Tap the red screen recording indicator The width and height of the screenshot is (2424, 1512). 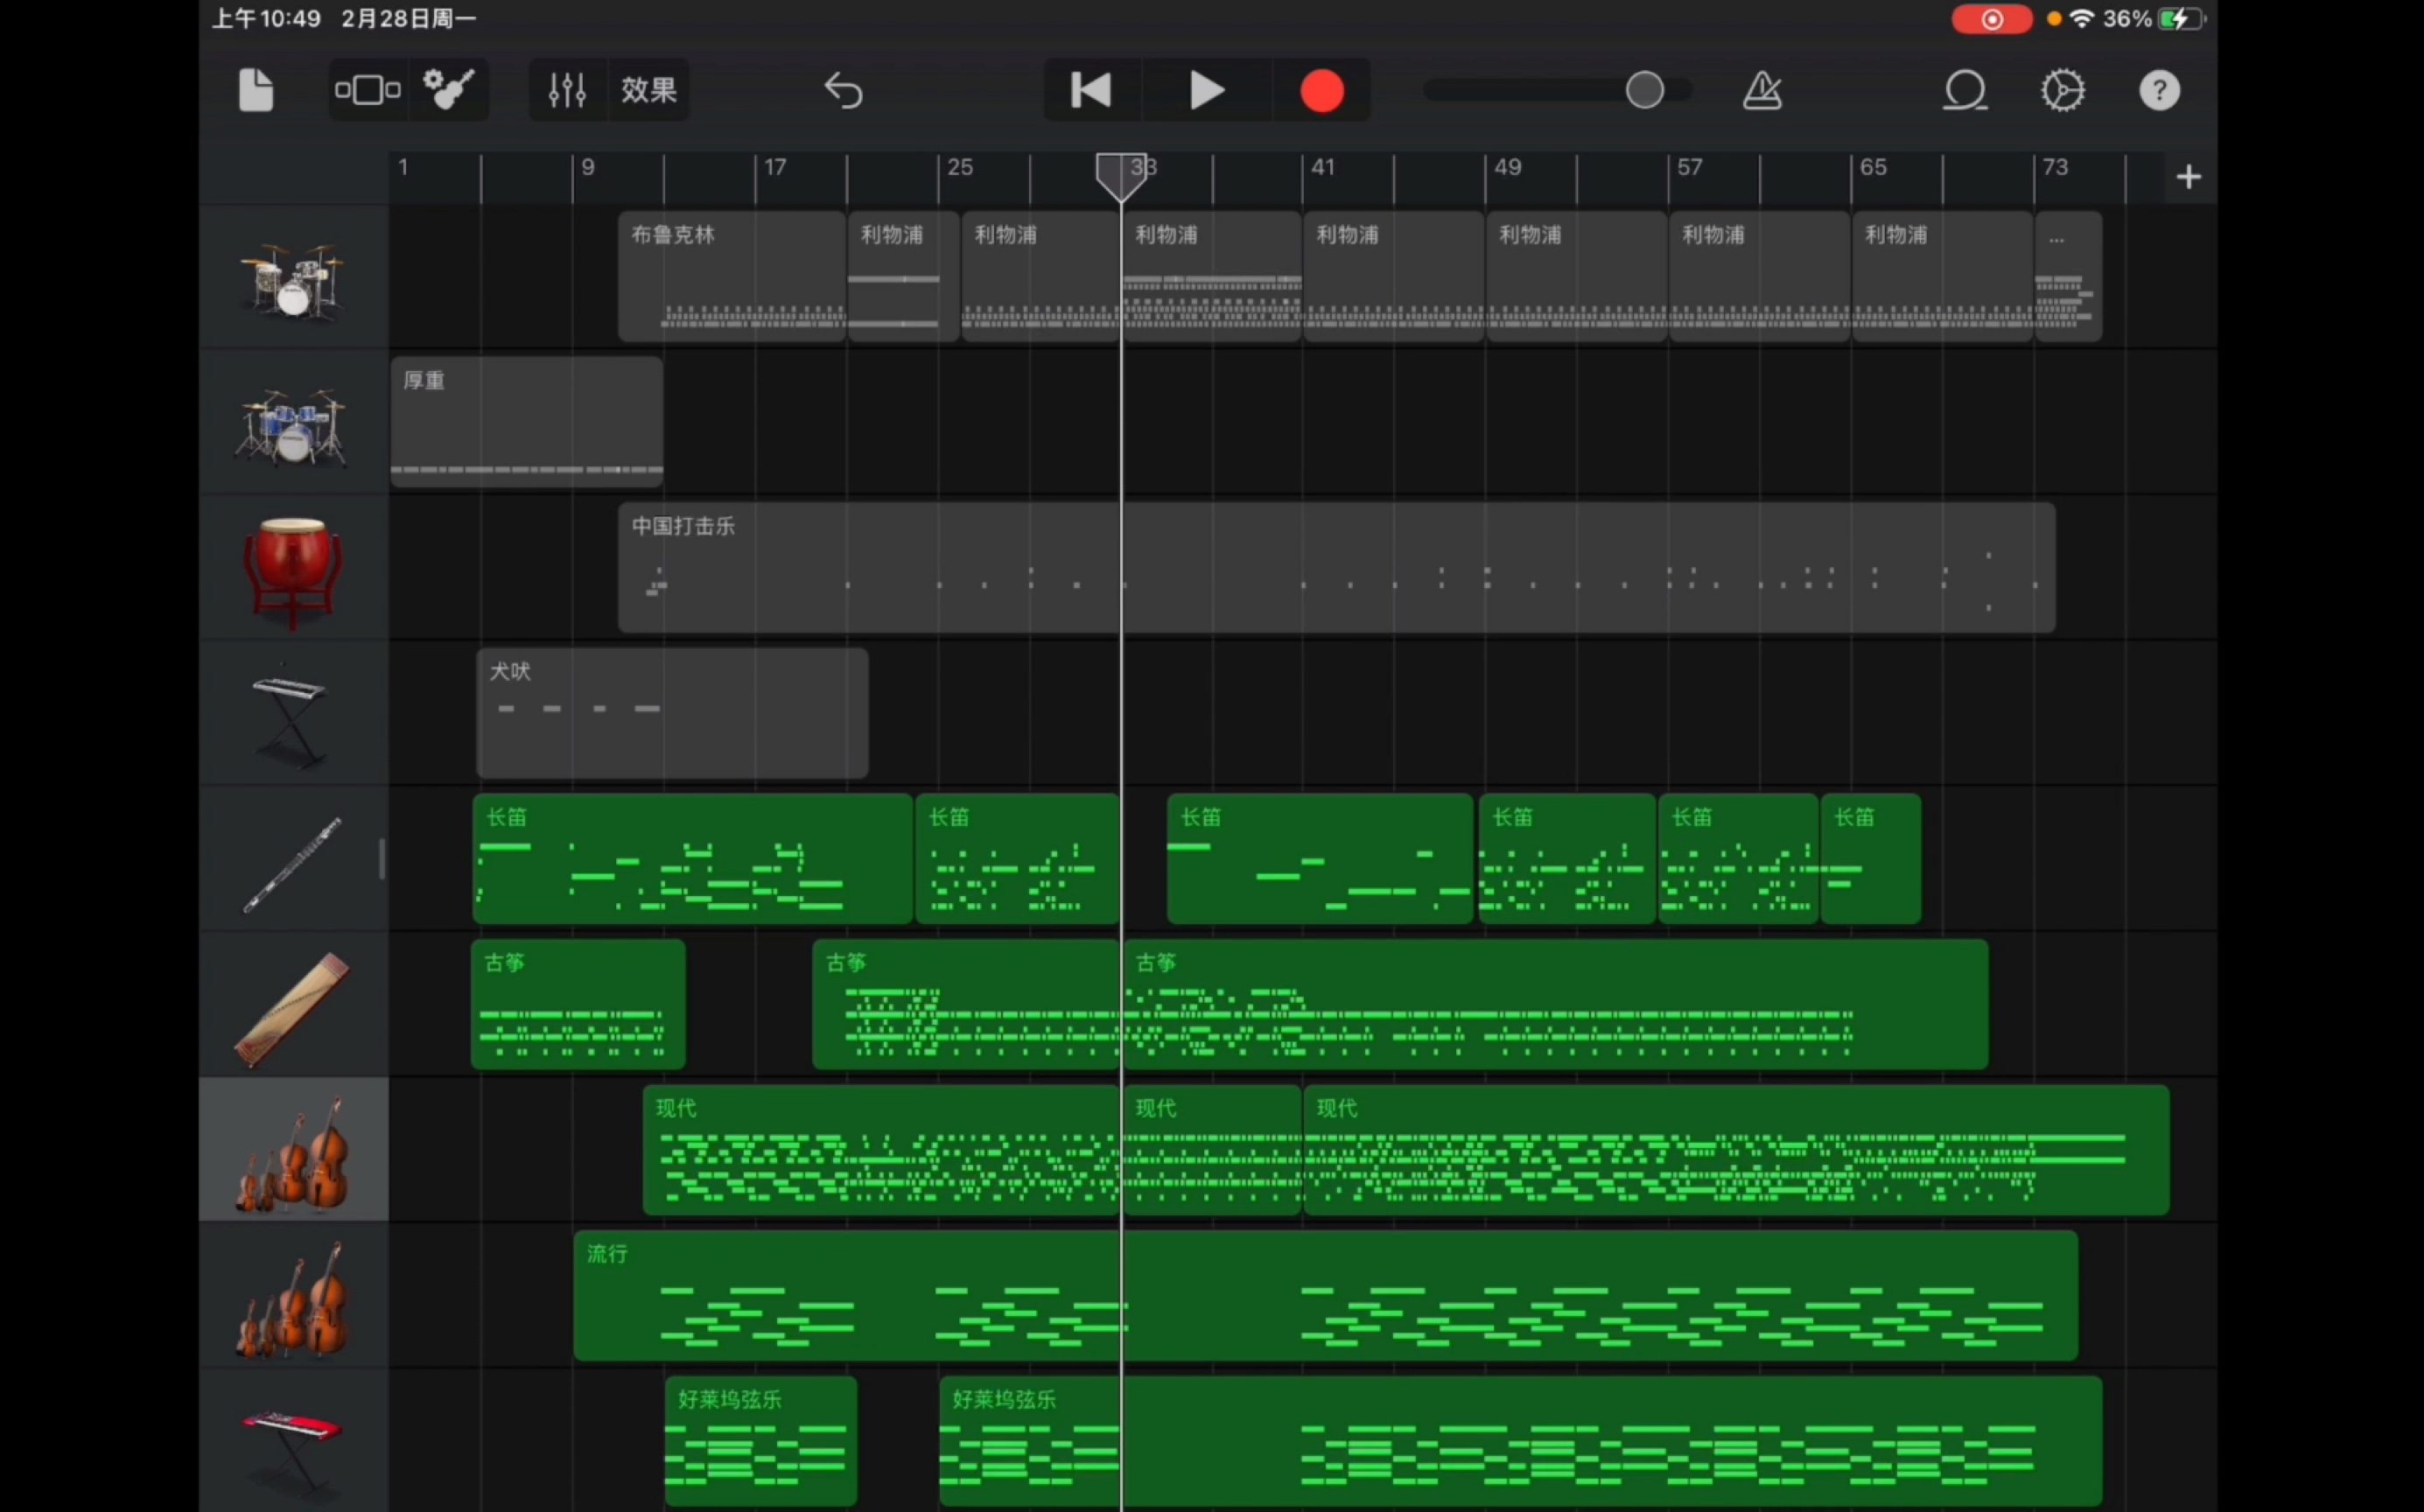click(1992, 19)
